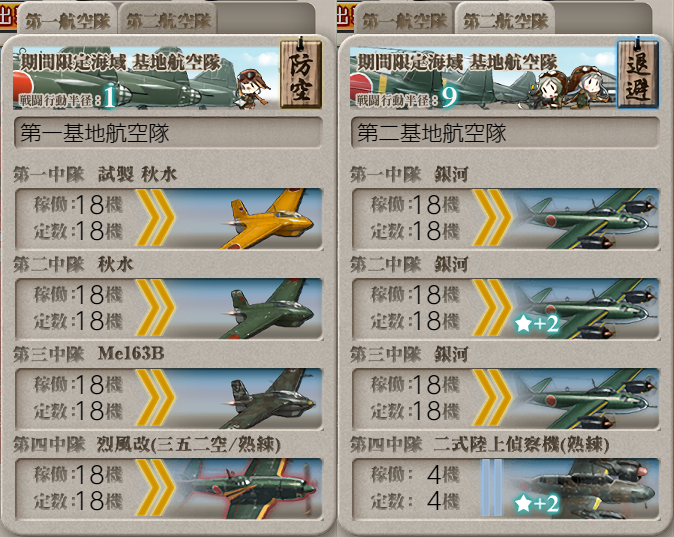Select the green 秋水 aircraft in second squadron

(168, 309)
